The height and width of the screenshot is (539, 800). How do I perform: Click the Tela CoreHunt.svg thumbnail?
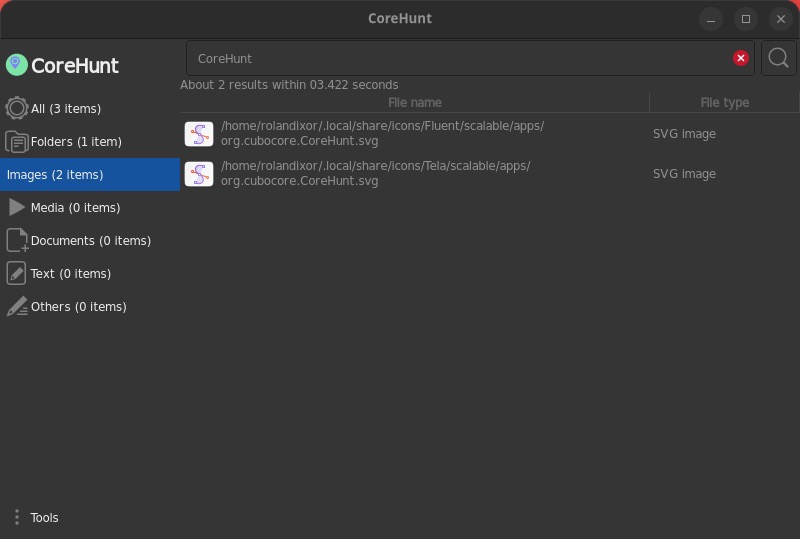pos(199,174)
